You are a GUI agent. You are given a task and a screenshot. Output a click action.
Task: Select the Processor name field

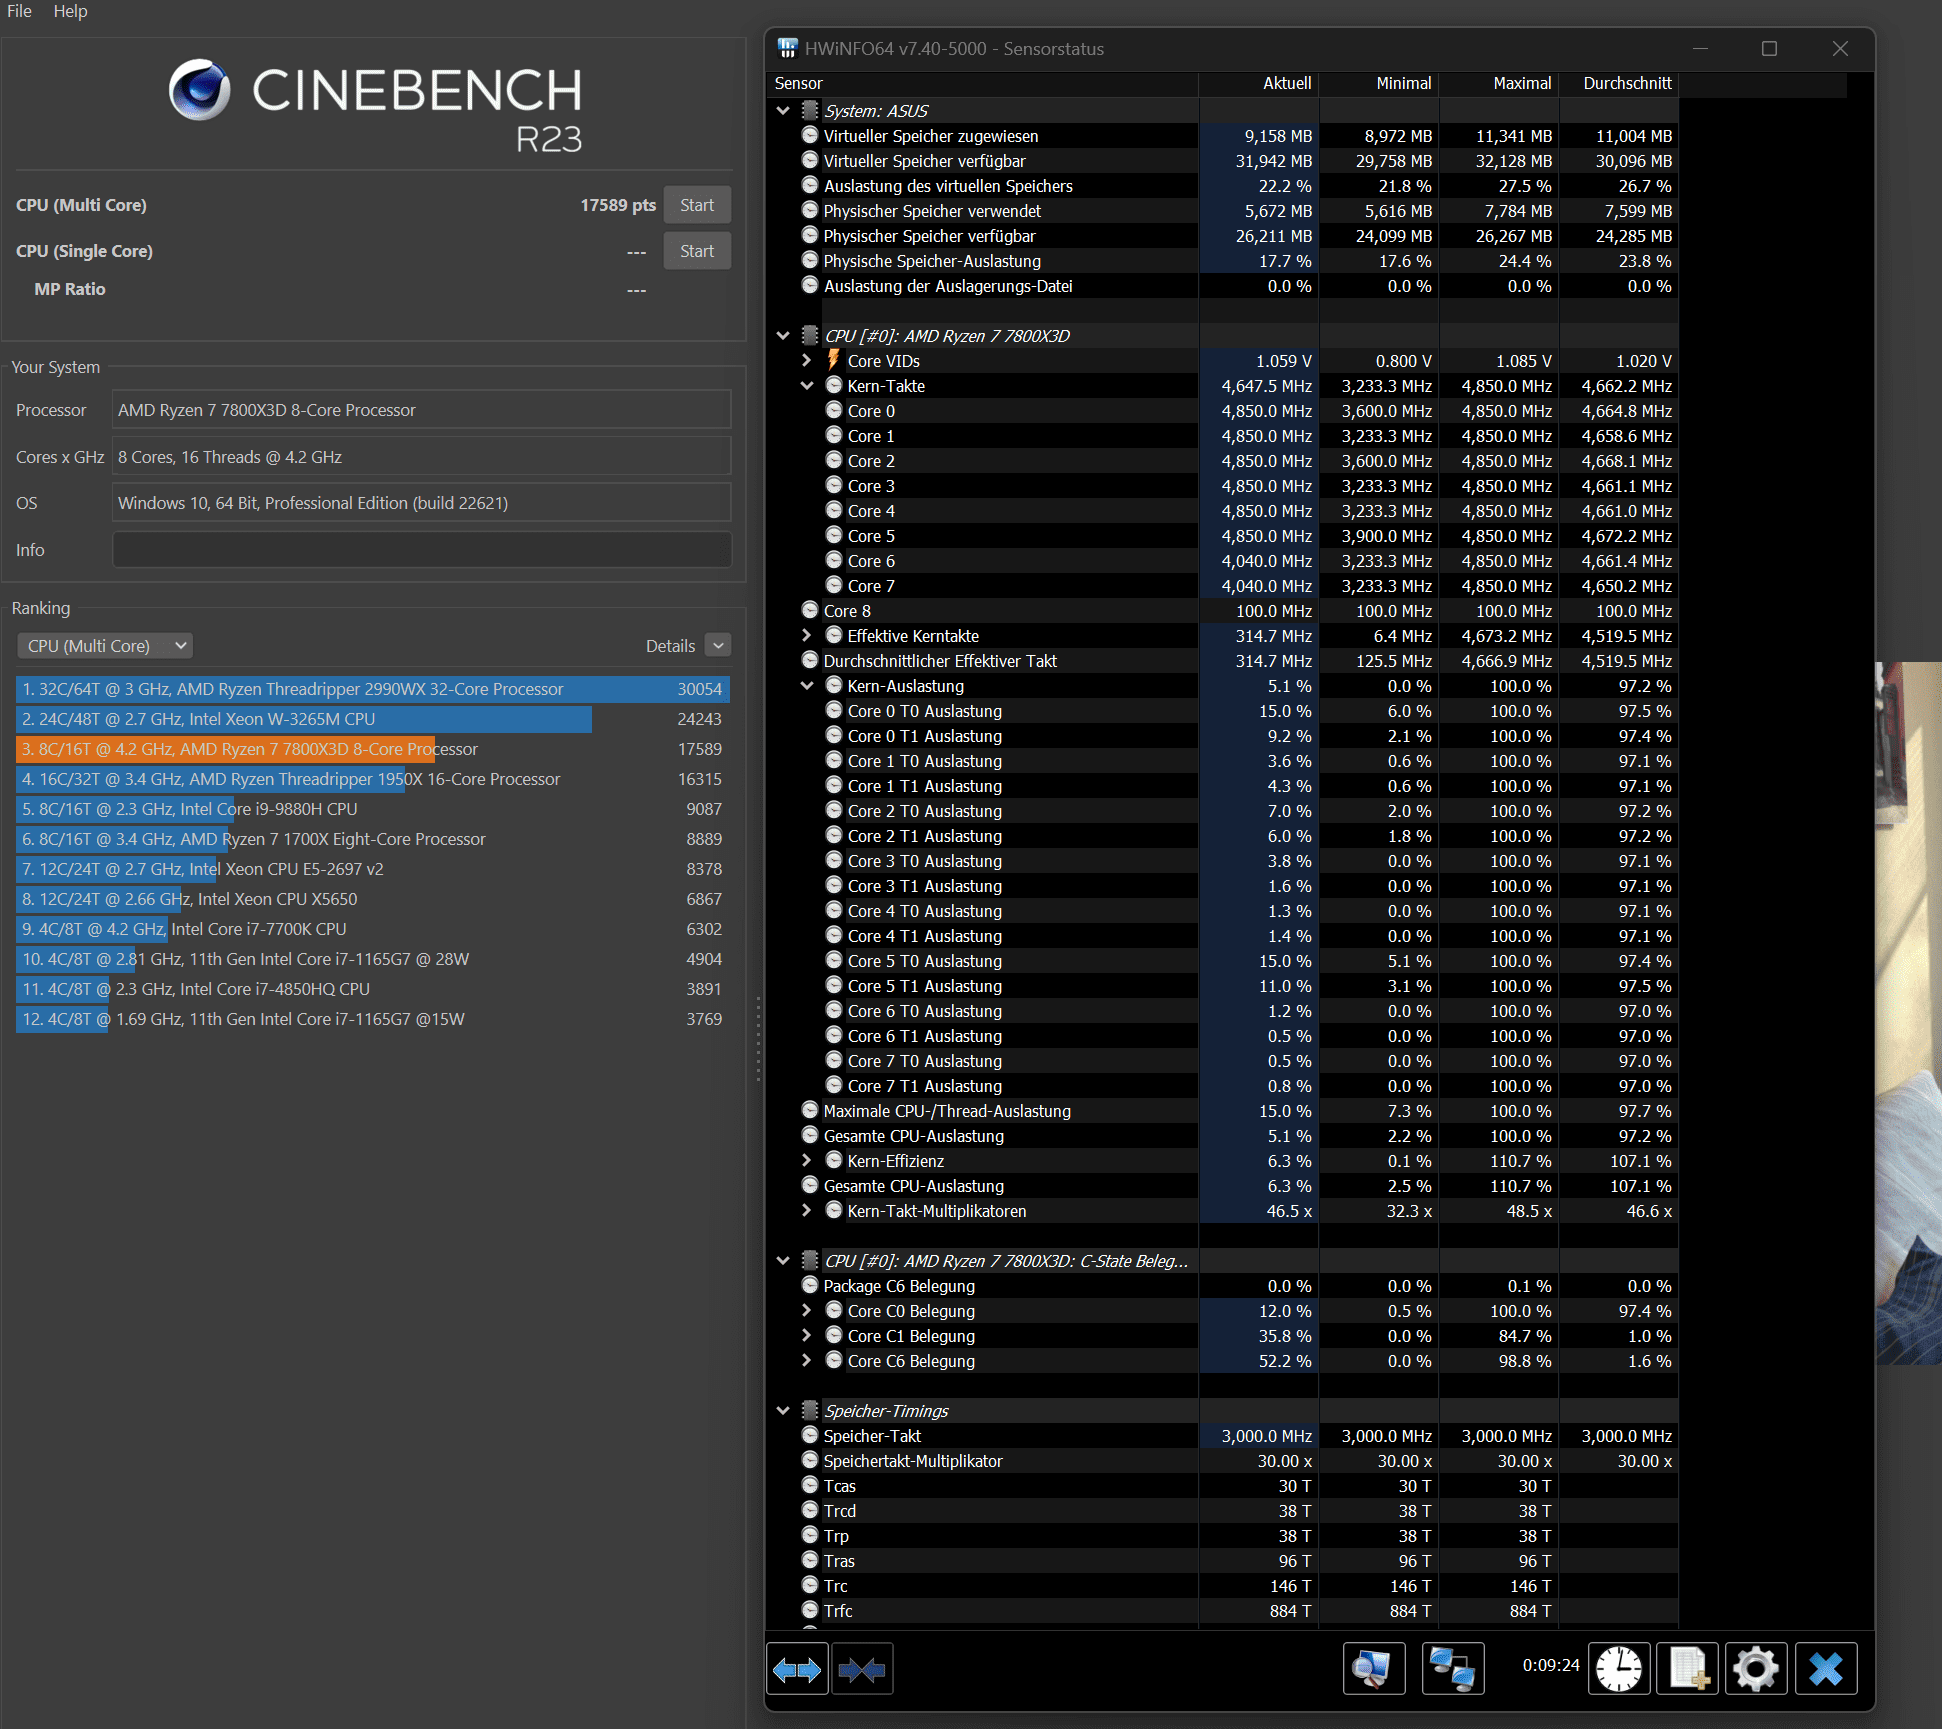(422, 410)
